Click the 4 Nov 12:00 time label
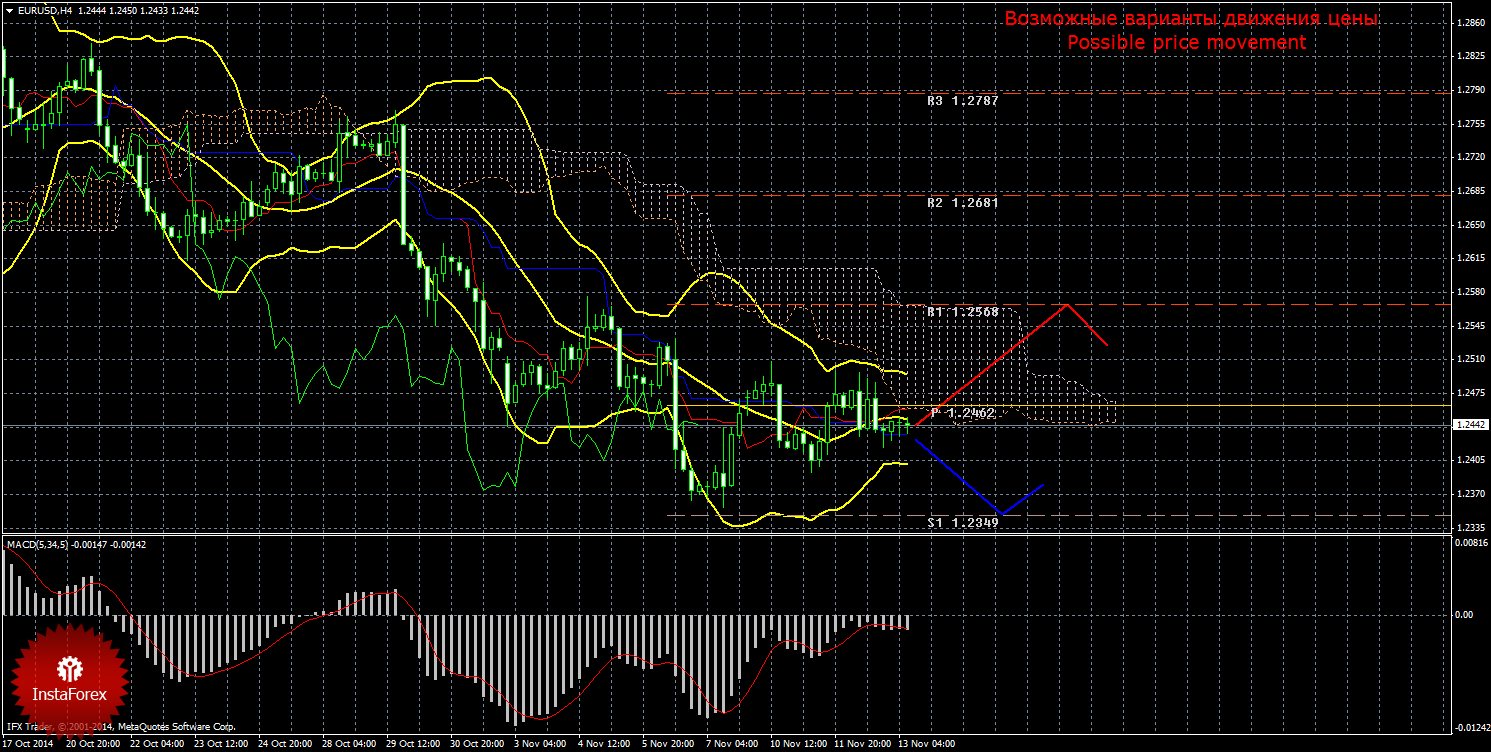This screenshot has width=1491, height=752. pyautogui.click(x=603, y=744)
